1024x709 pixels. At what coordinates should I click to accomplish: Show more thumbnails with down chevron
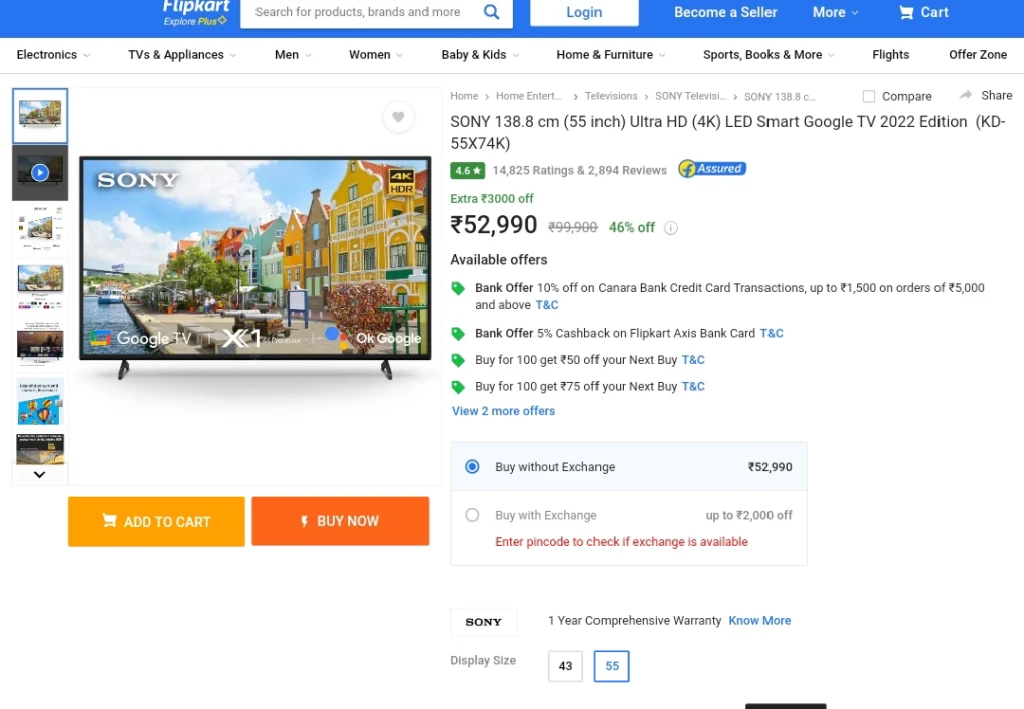(x=39, y=475)
